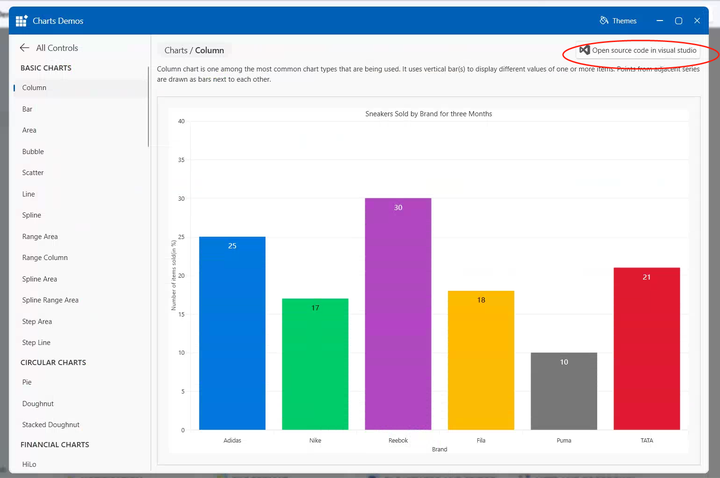Screen dimensions: 720x478
Task: Click the Themes label in title bar
Action: pyautogui.click(x=624, y=21)
